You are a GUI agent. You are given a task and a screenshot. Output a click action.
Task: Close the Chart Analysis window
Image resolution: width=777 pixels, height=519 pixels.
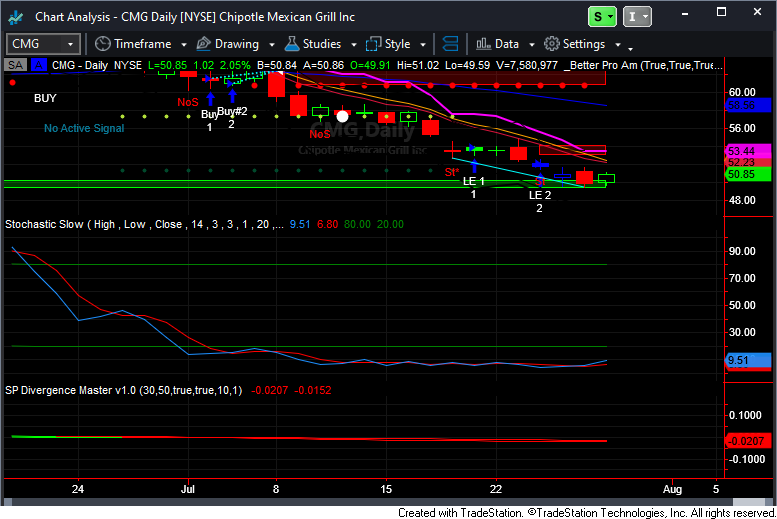[757, 12]
